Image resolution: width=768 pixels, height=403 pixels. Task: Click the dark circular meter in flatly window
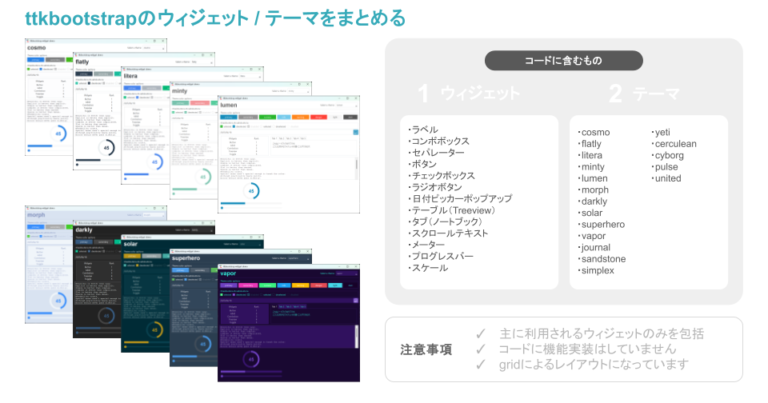pyautogui.click(x=107, y=149)
